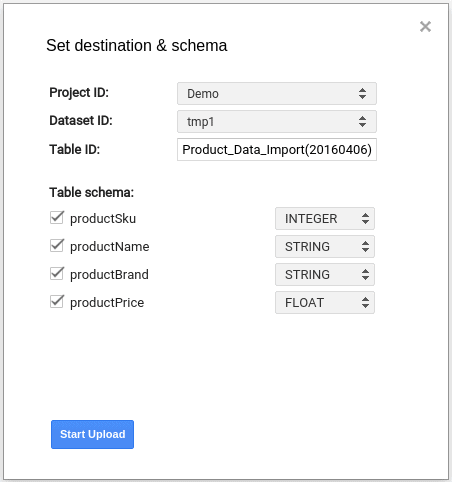This screenshot has width=452, height=482.
Task: Click the Table schema heading
Action: tap(91, 193)
